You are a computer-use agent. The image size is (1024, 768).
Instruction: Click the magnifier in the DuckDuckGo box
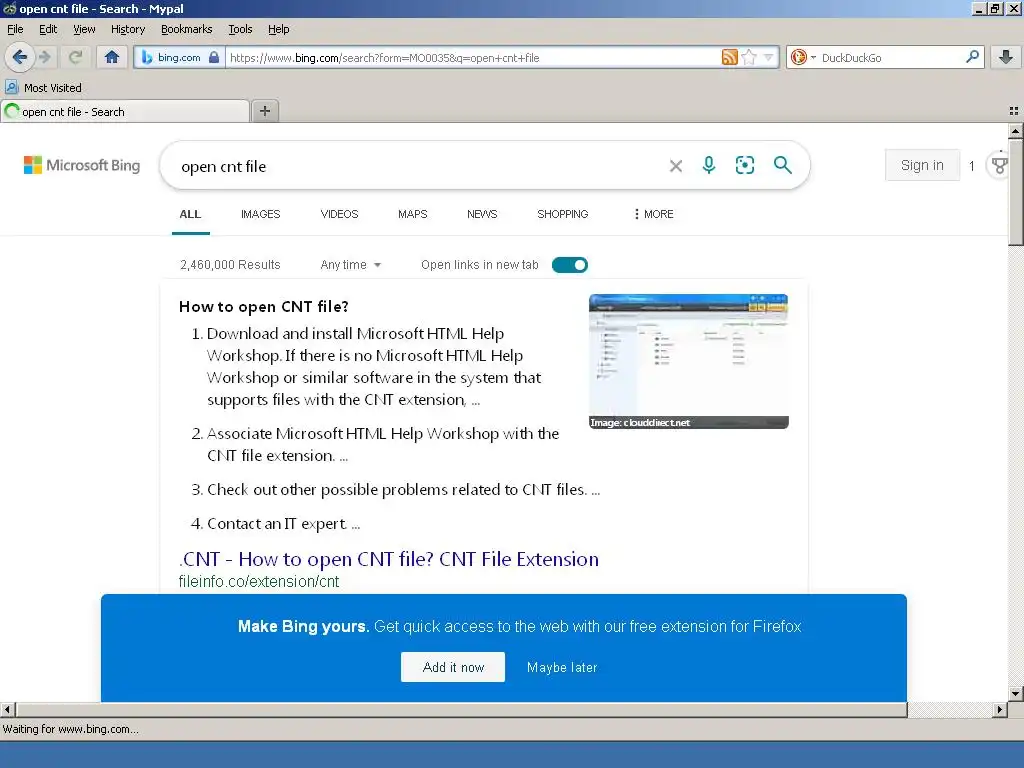pyautogui.click(x=972, y=57)
